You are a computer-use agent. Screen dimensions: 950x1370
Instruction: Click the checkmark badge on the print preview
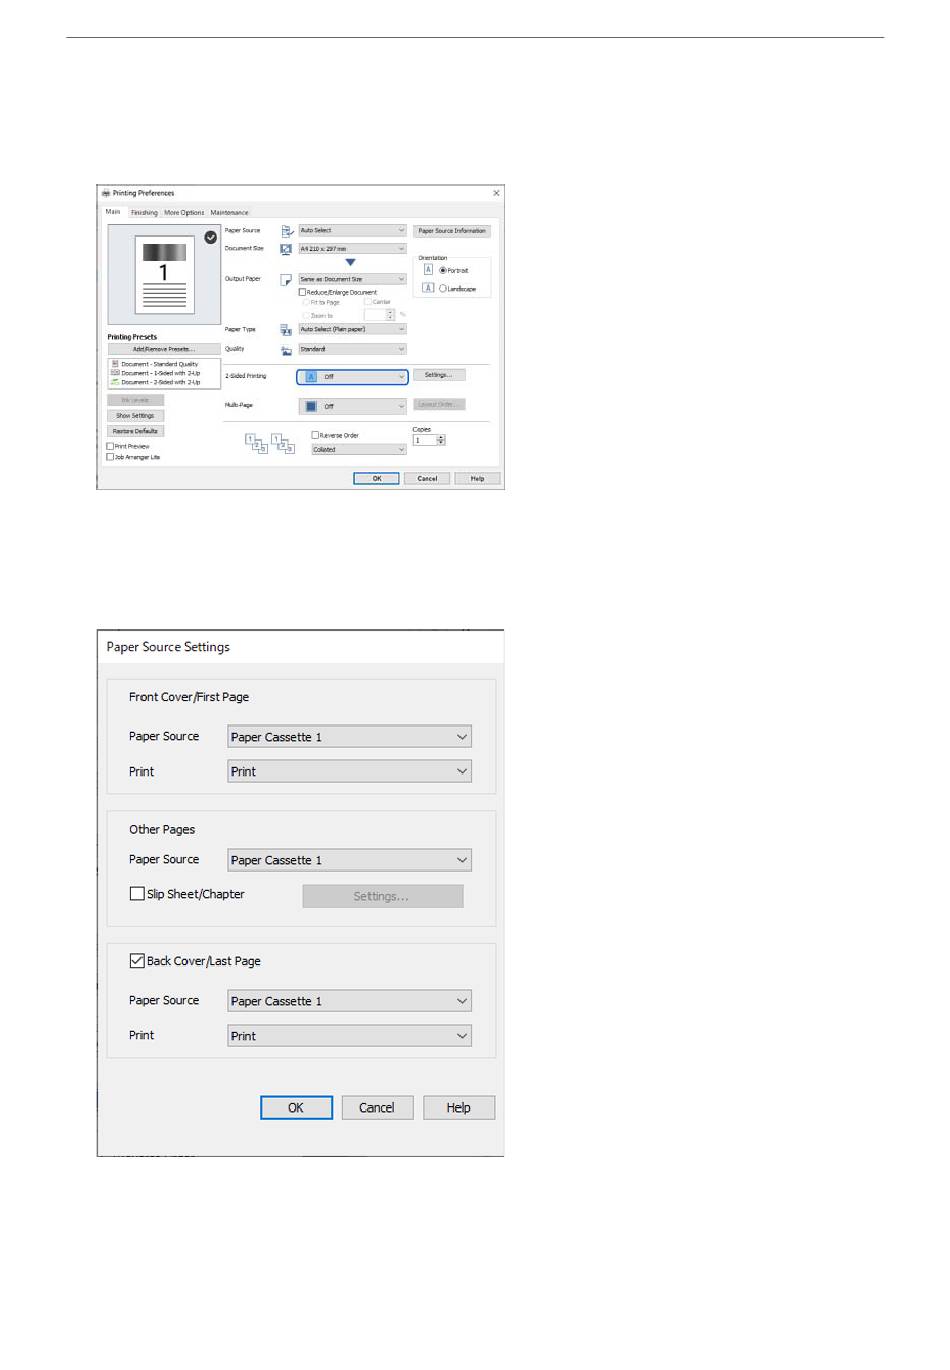210,237
